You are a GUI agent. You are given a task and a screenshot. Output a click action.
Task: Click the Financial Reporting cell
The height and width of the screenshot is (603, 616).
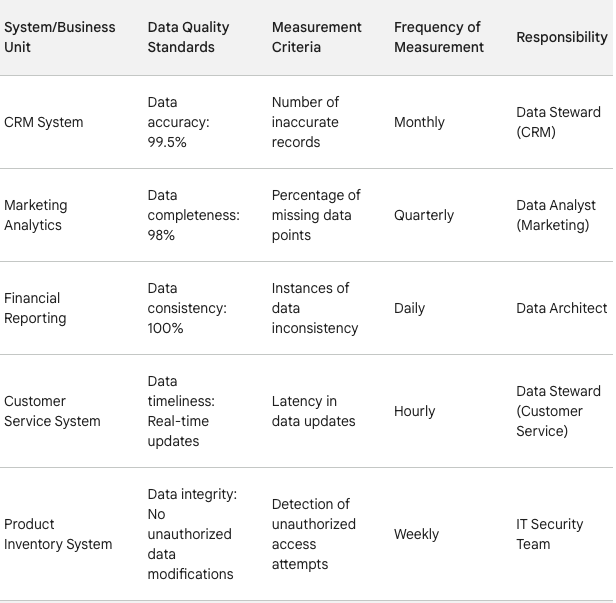pos(35,308)
